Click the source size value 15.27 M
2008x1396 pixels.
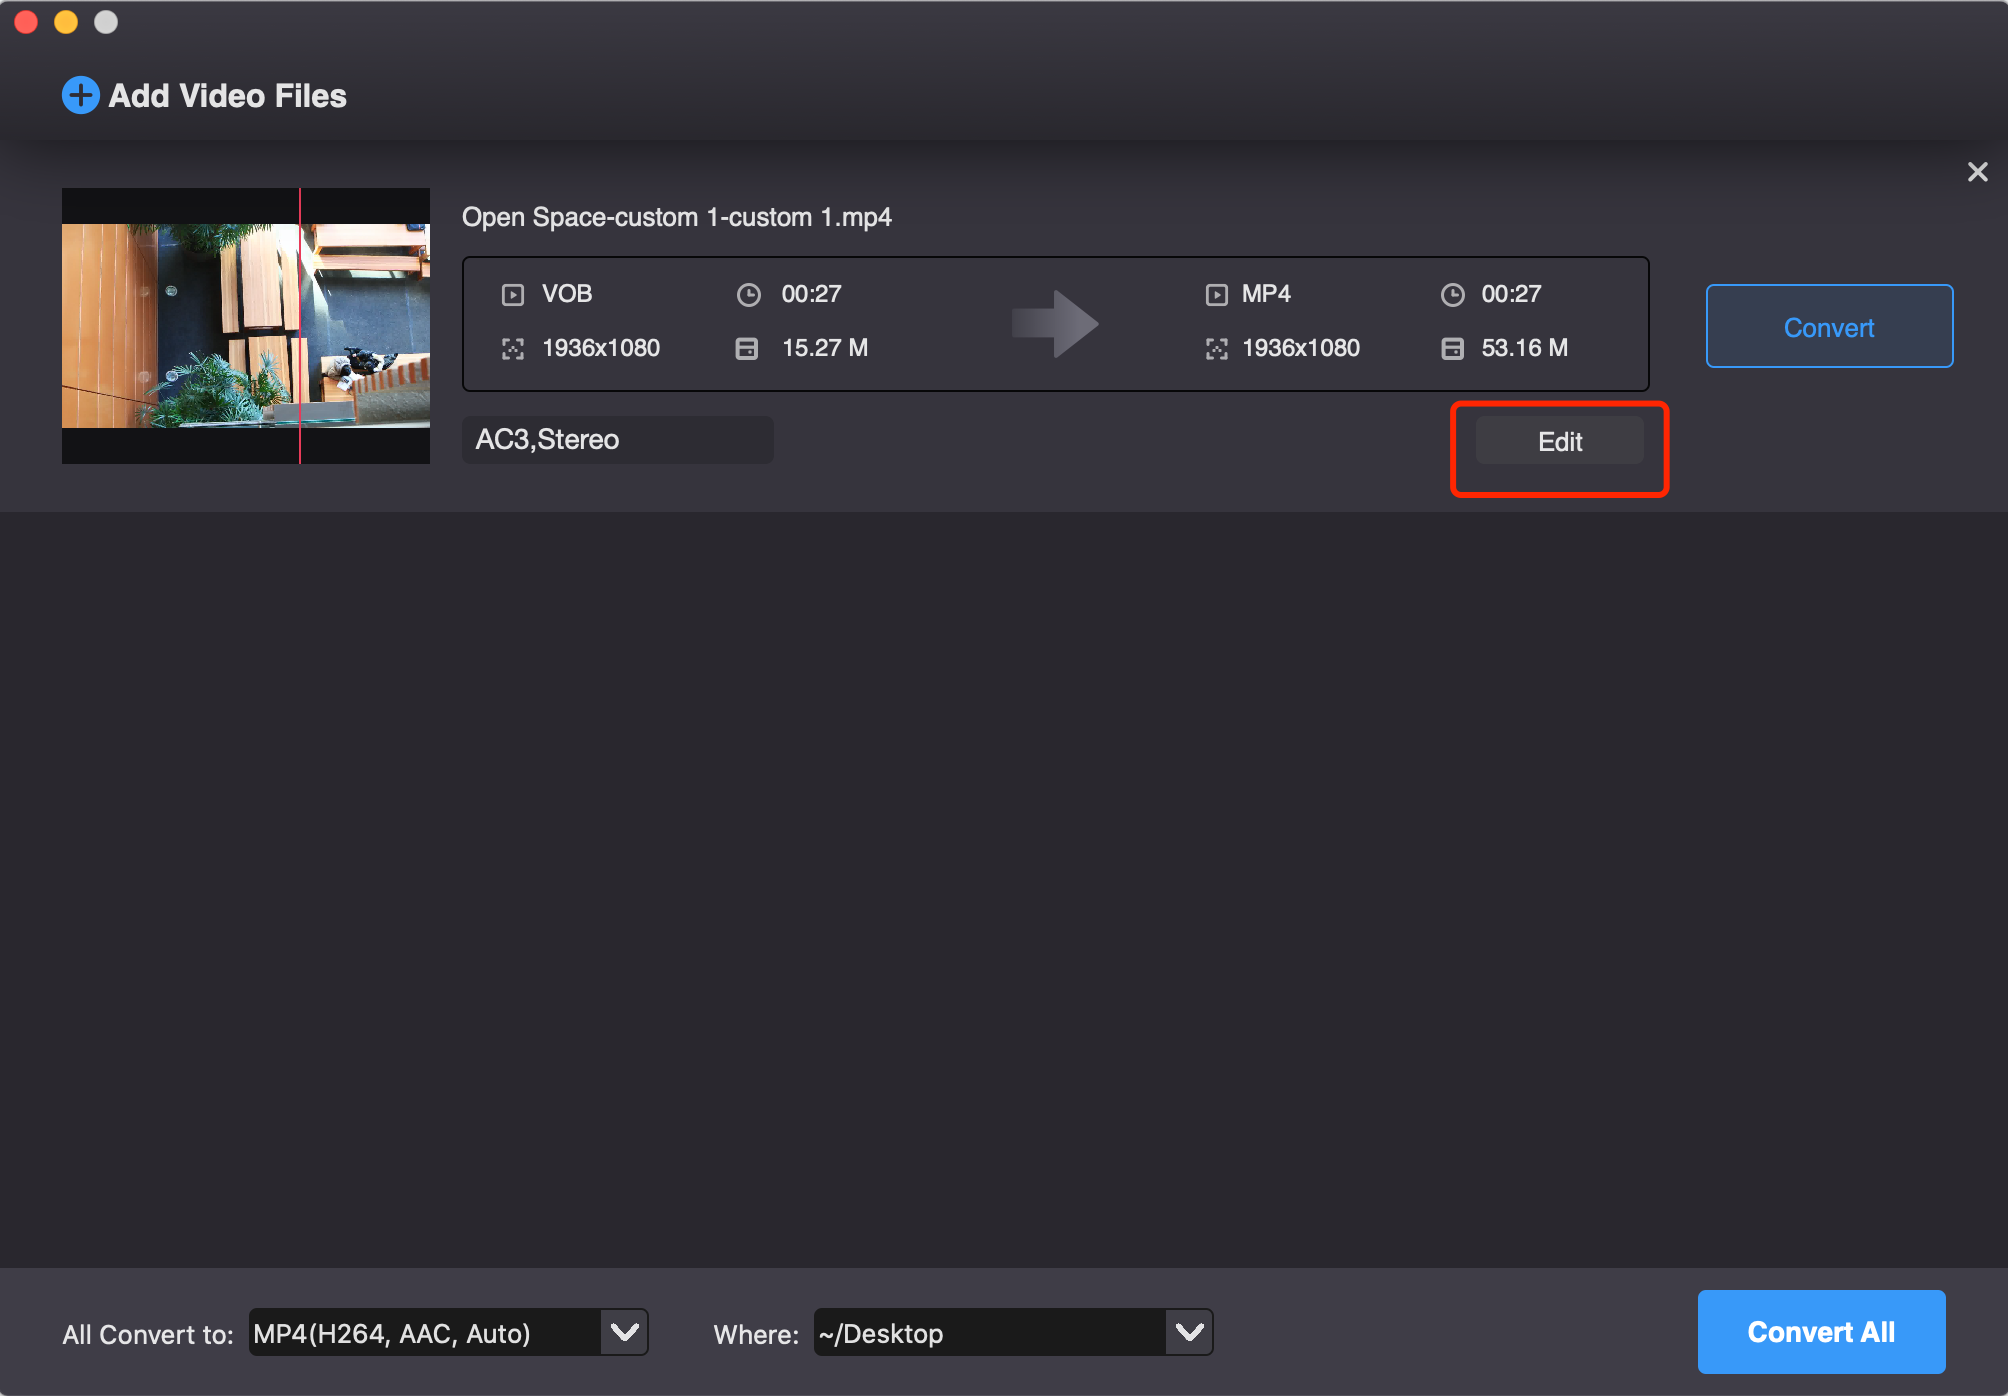coord(825,348)
